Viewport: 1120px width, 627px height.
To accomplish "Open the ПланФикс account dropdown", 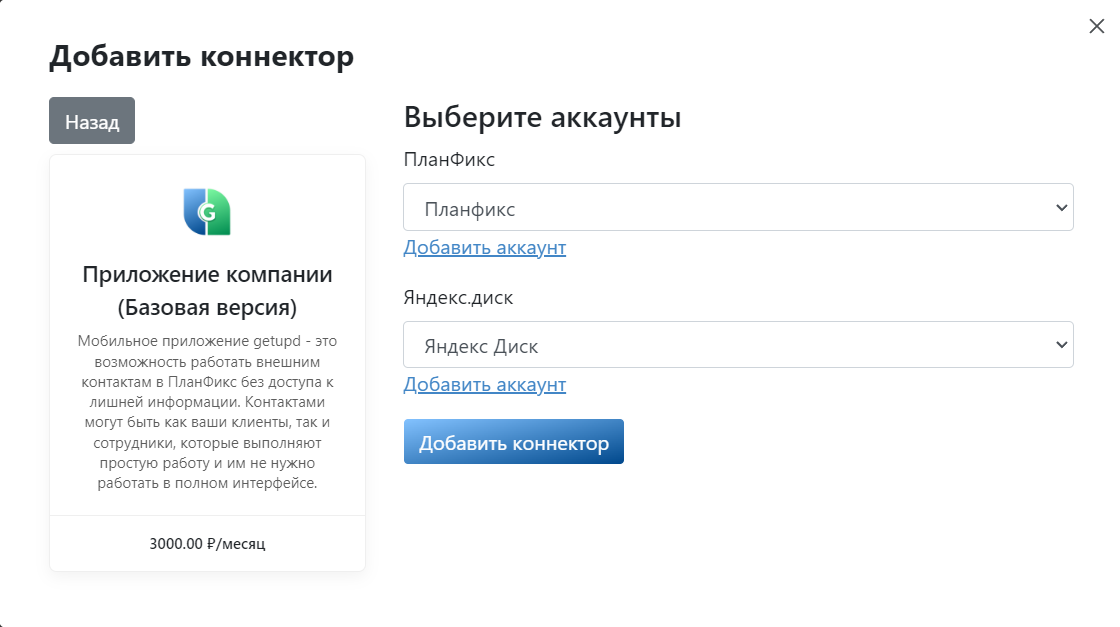I will [738, 207].
